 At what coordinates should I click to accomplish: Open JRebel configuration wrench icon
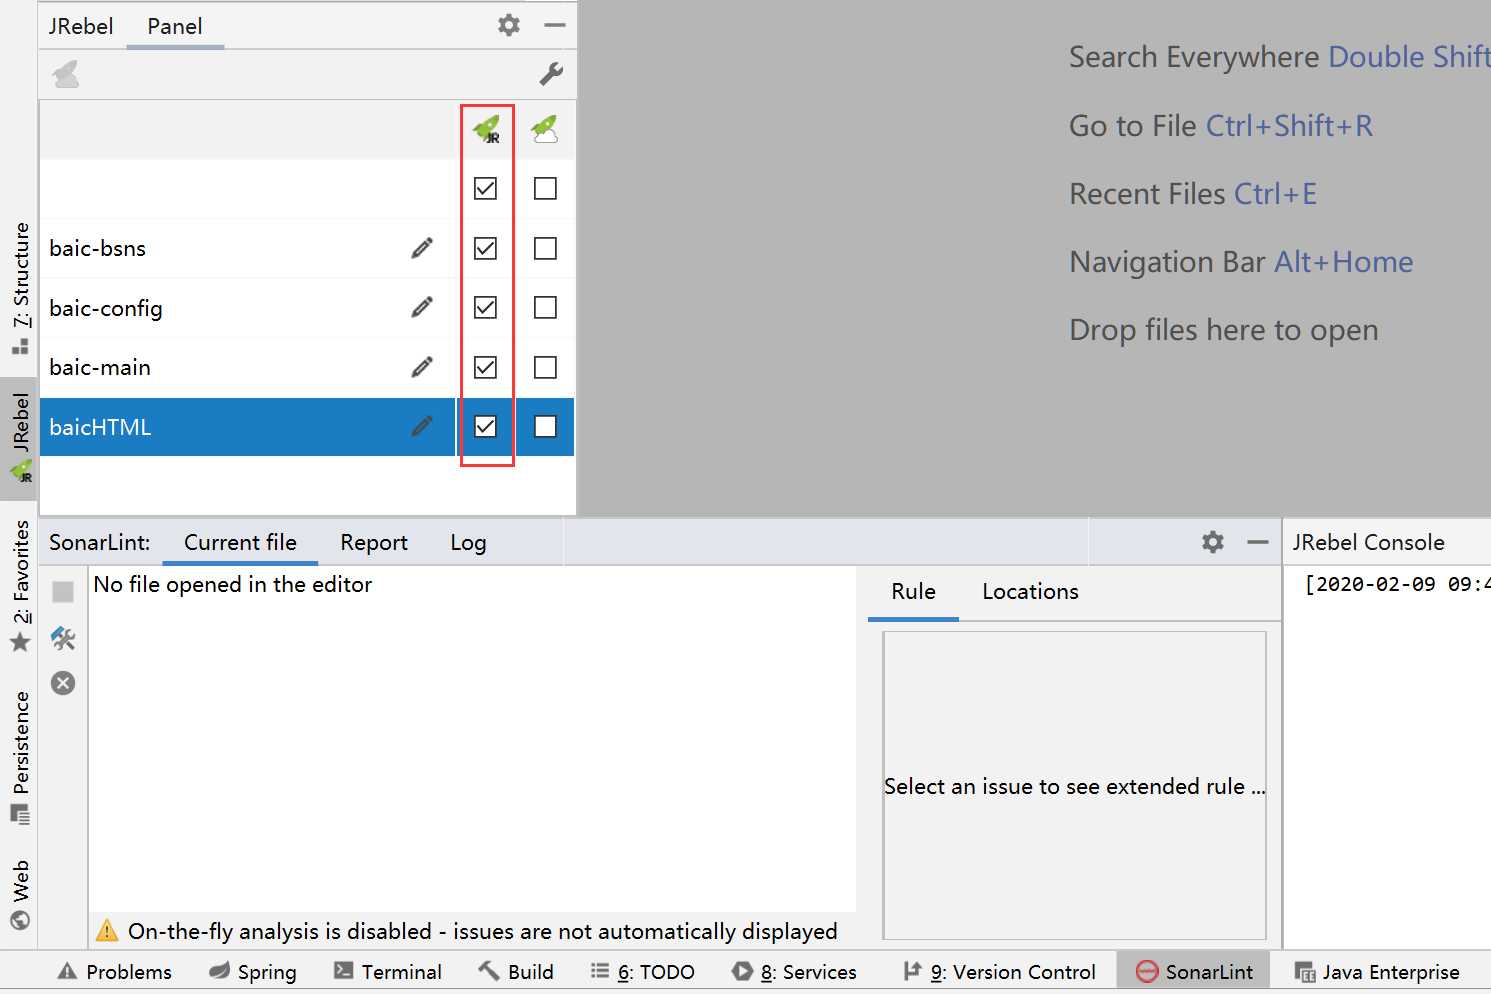(x=551, y=74)
